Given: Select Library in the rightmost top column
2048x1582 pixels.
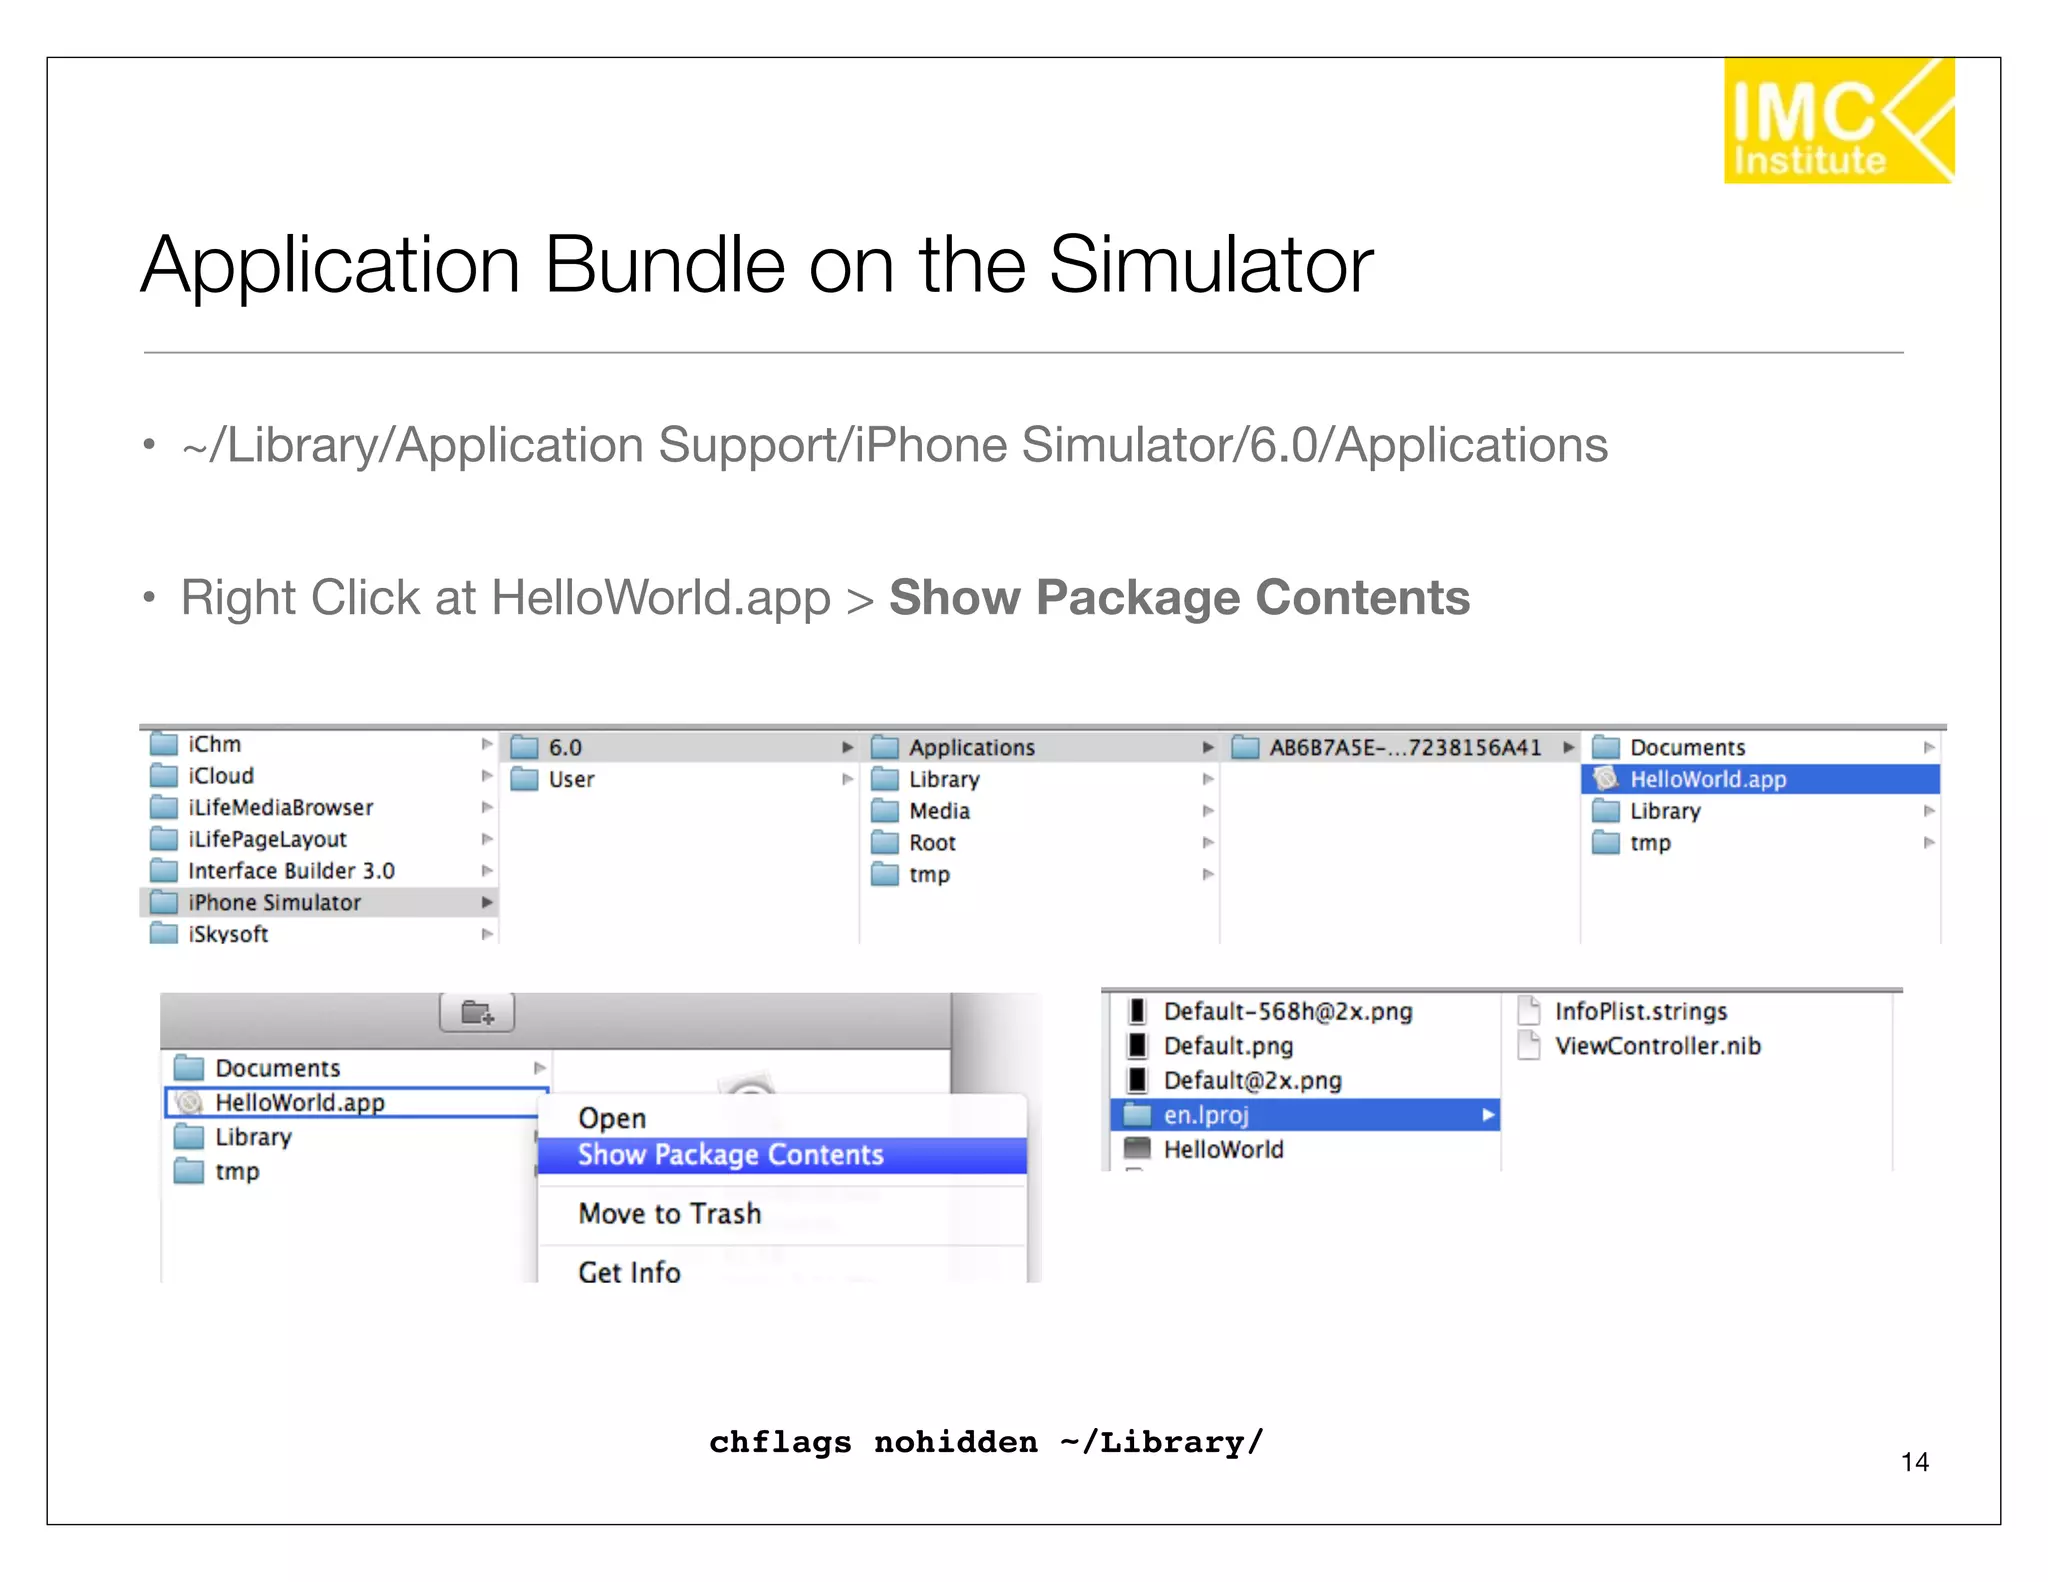Looking at the screenshot, I should click(x=1760, y=811).
